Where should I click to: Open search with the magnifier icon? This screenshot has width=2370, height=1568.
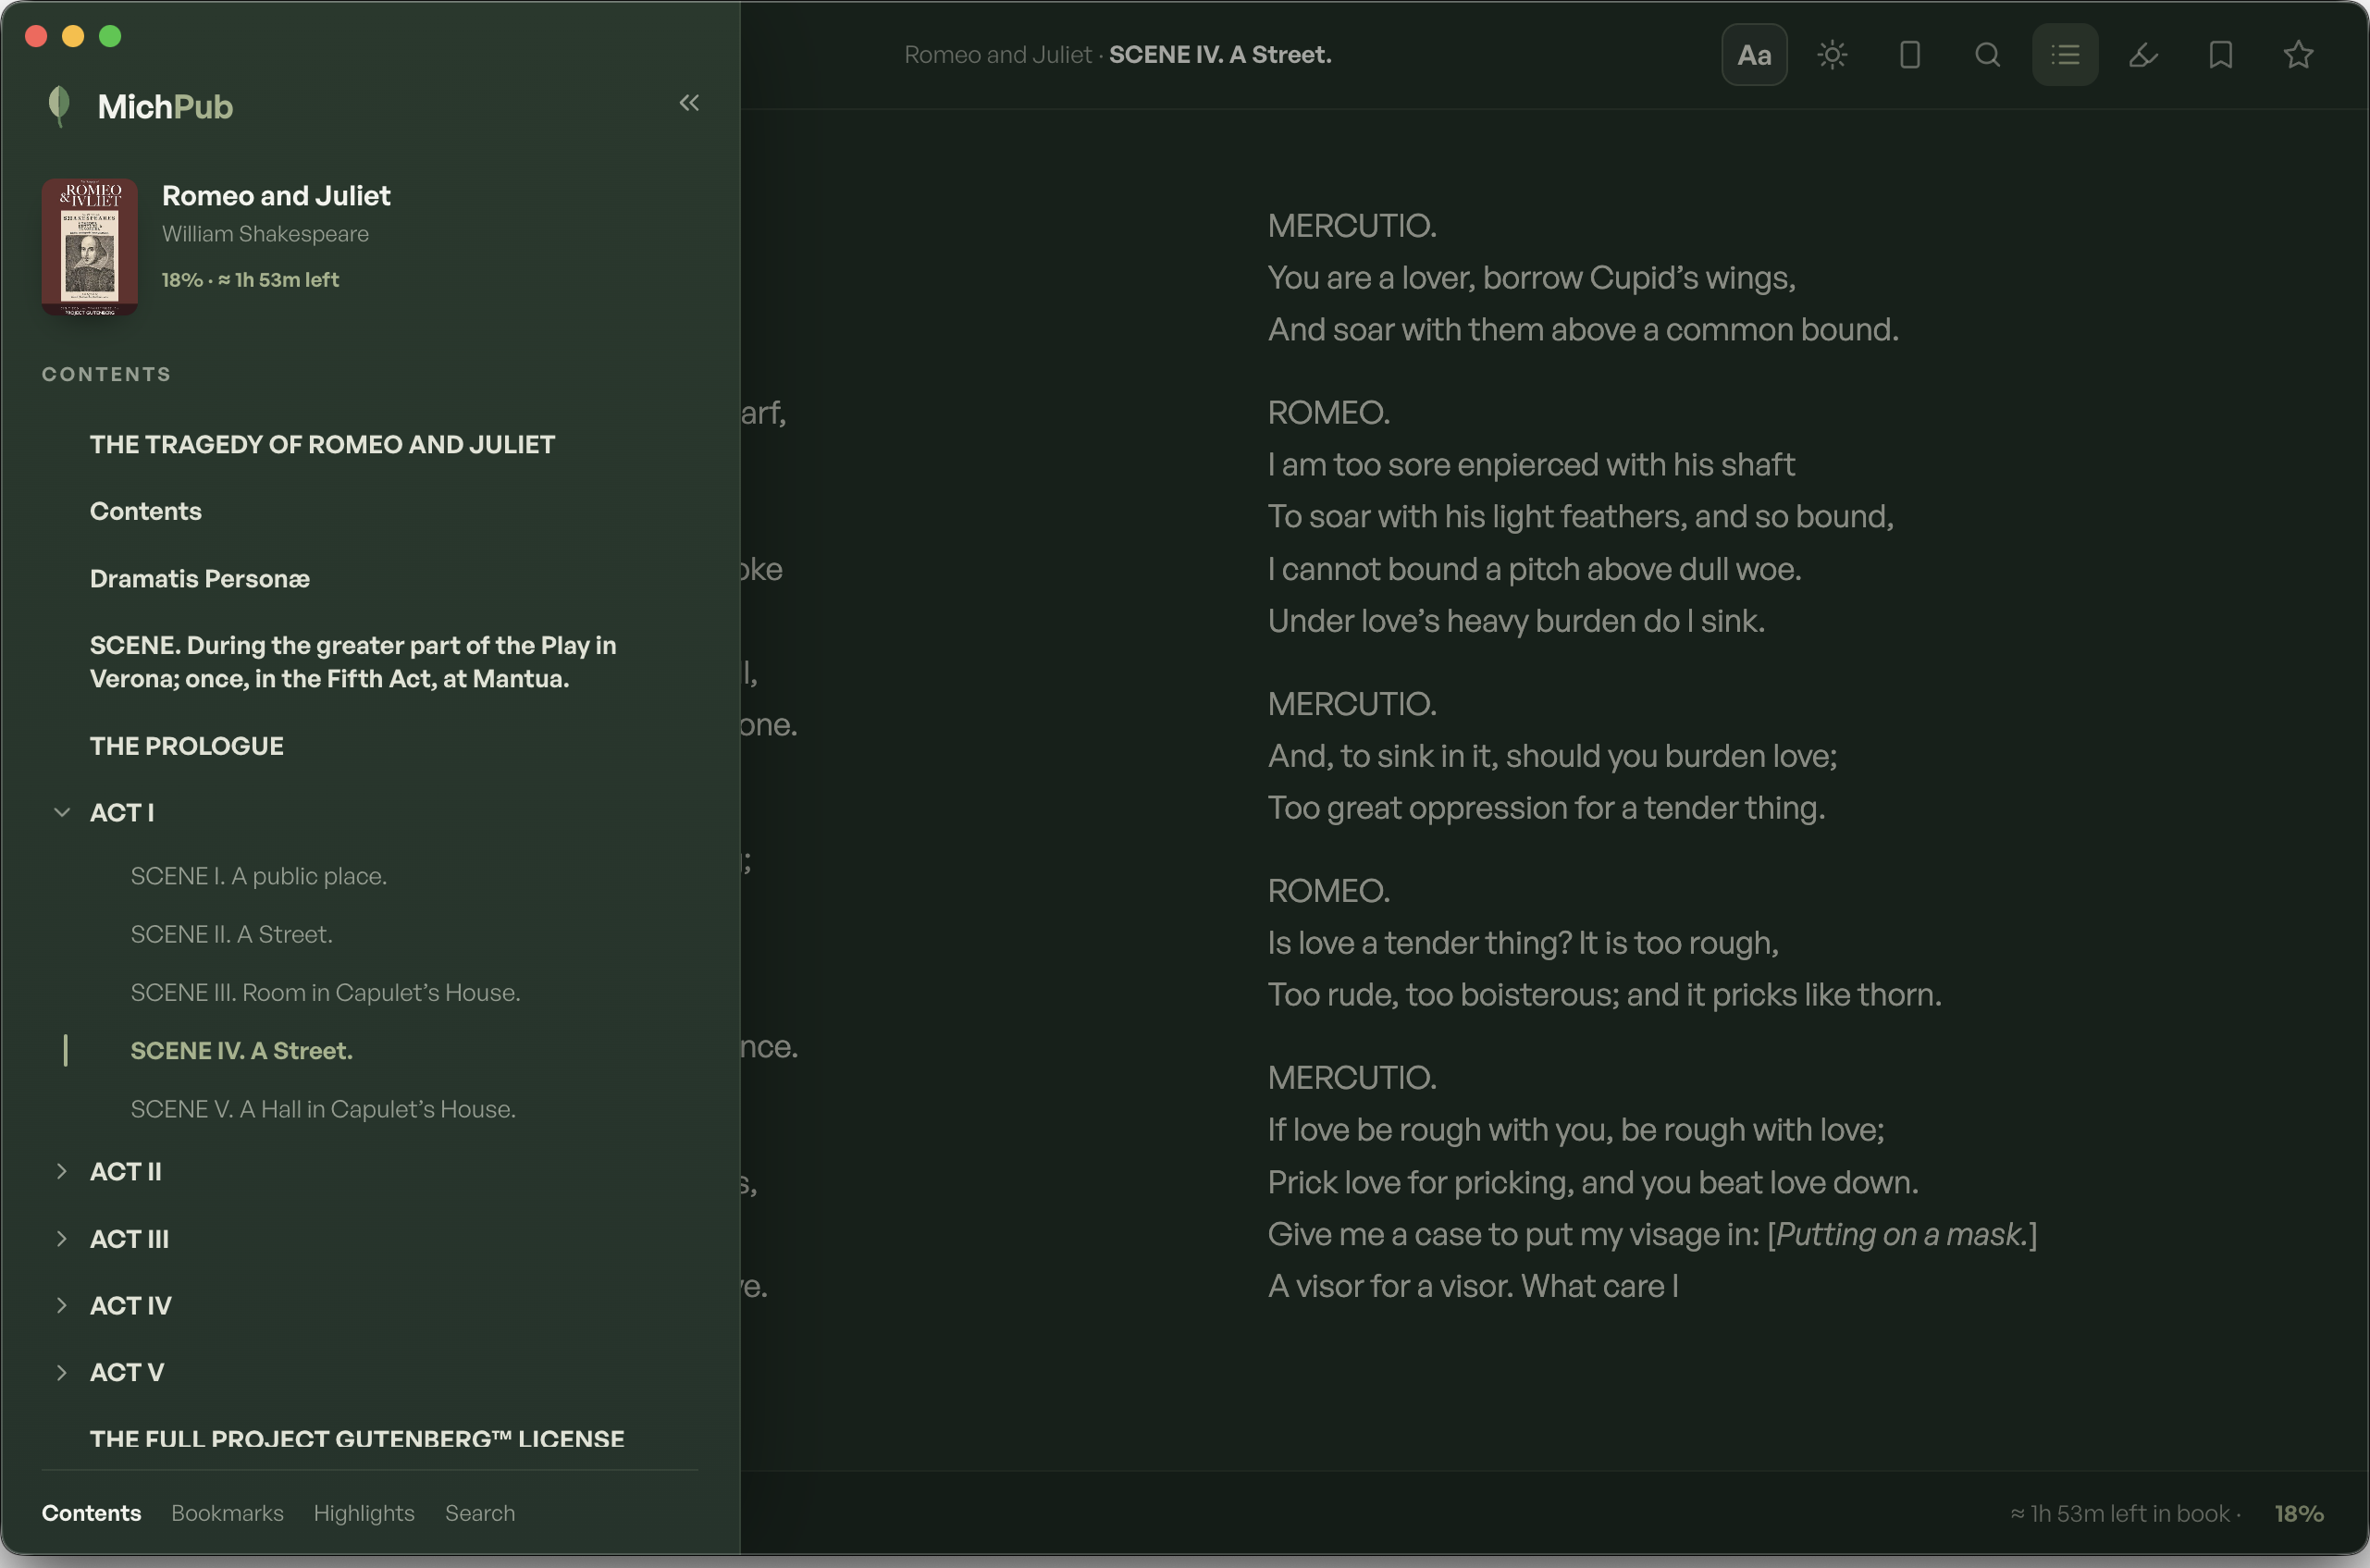(1988, 55)
